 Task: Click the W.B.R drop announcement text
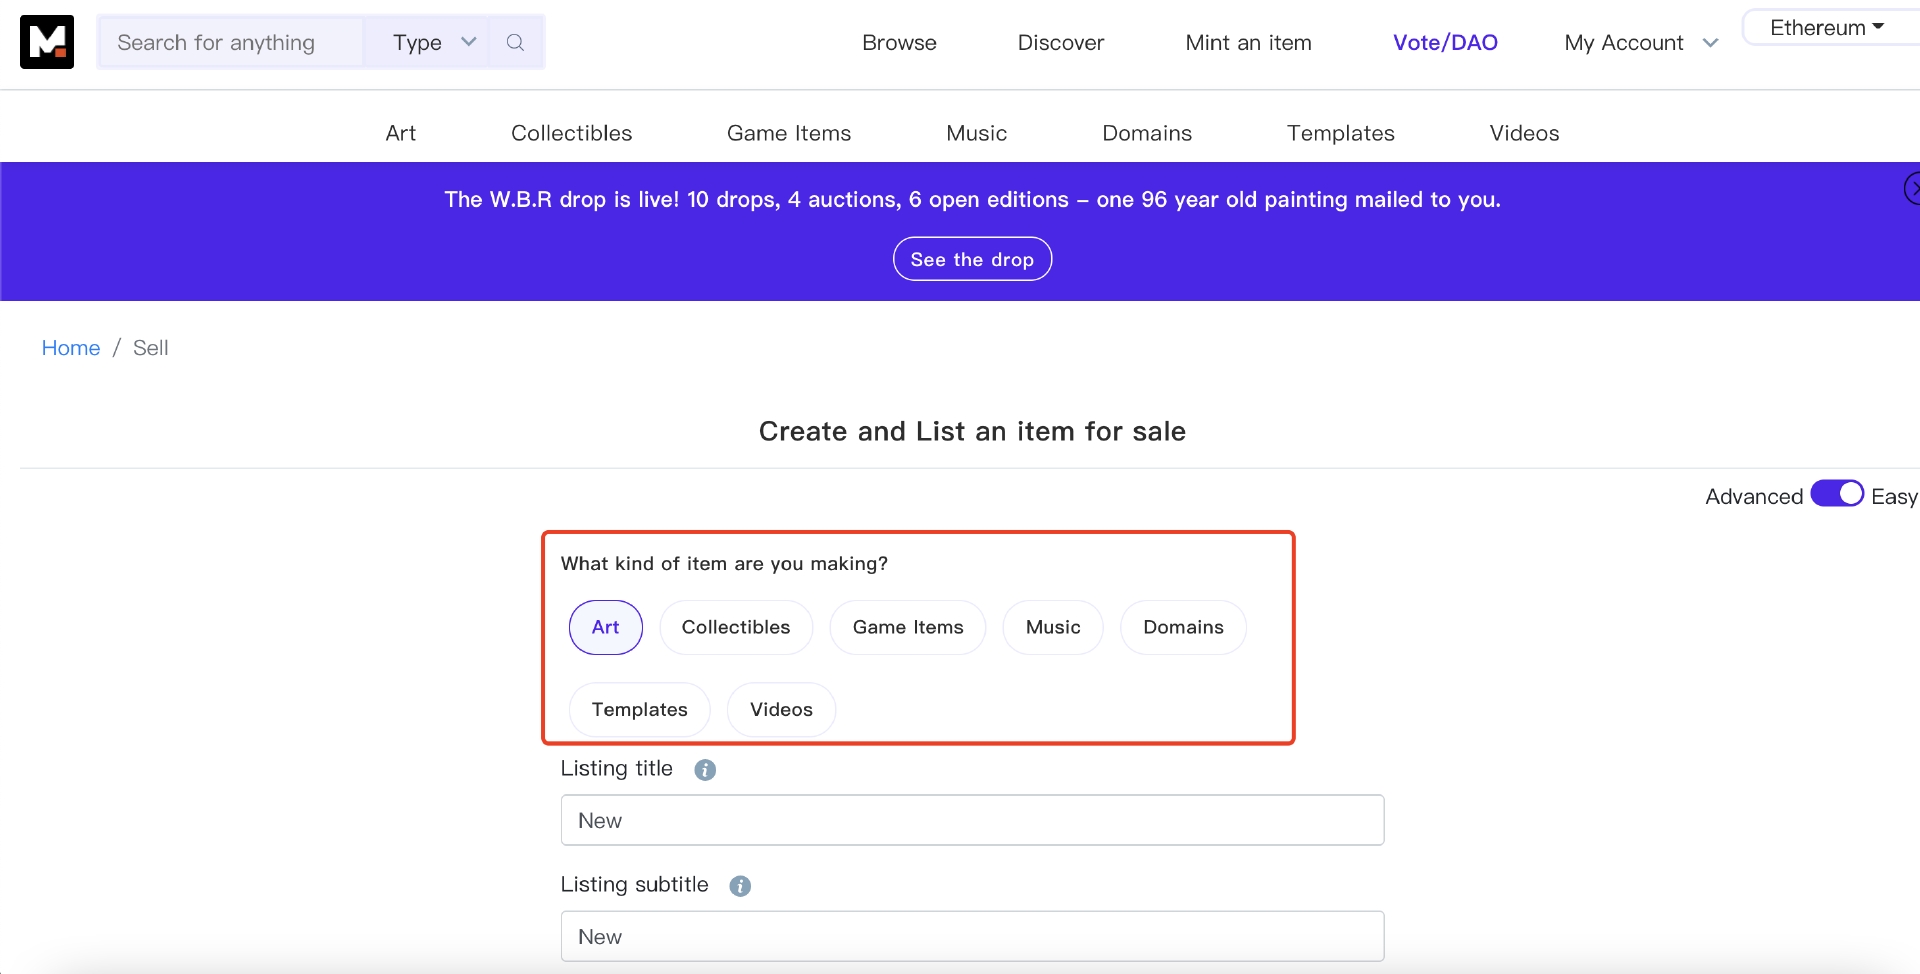coord(972,200)
